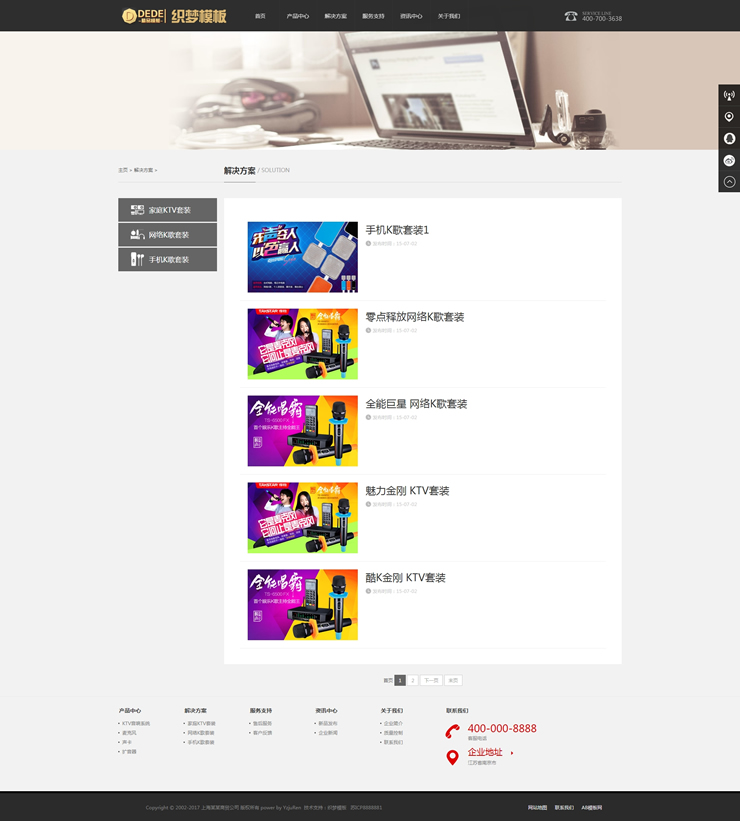The width and height of the screenshot is (740, 821).
Task: Click the DEDE 织梦模板 site logo
Action: click(174, 16)
